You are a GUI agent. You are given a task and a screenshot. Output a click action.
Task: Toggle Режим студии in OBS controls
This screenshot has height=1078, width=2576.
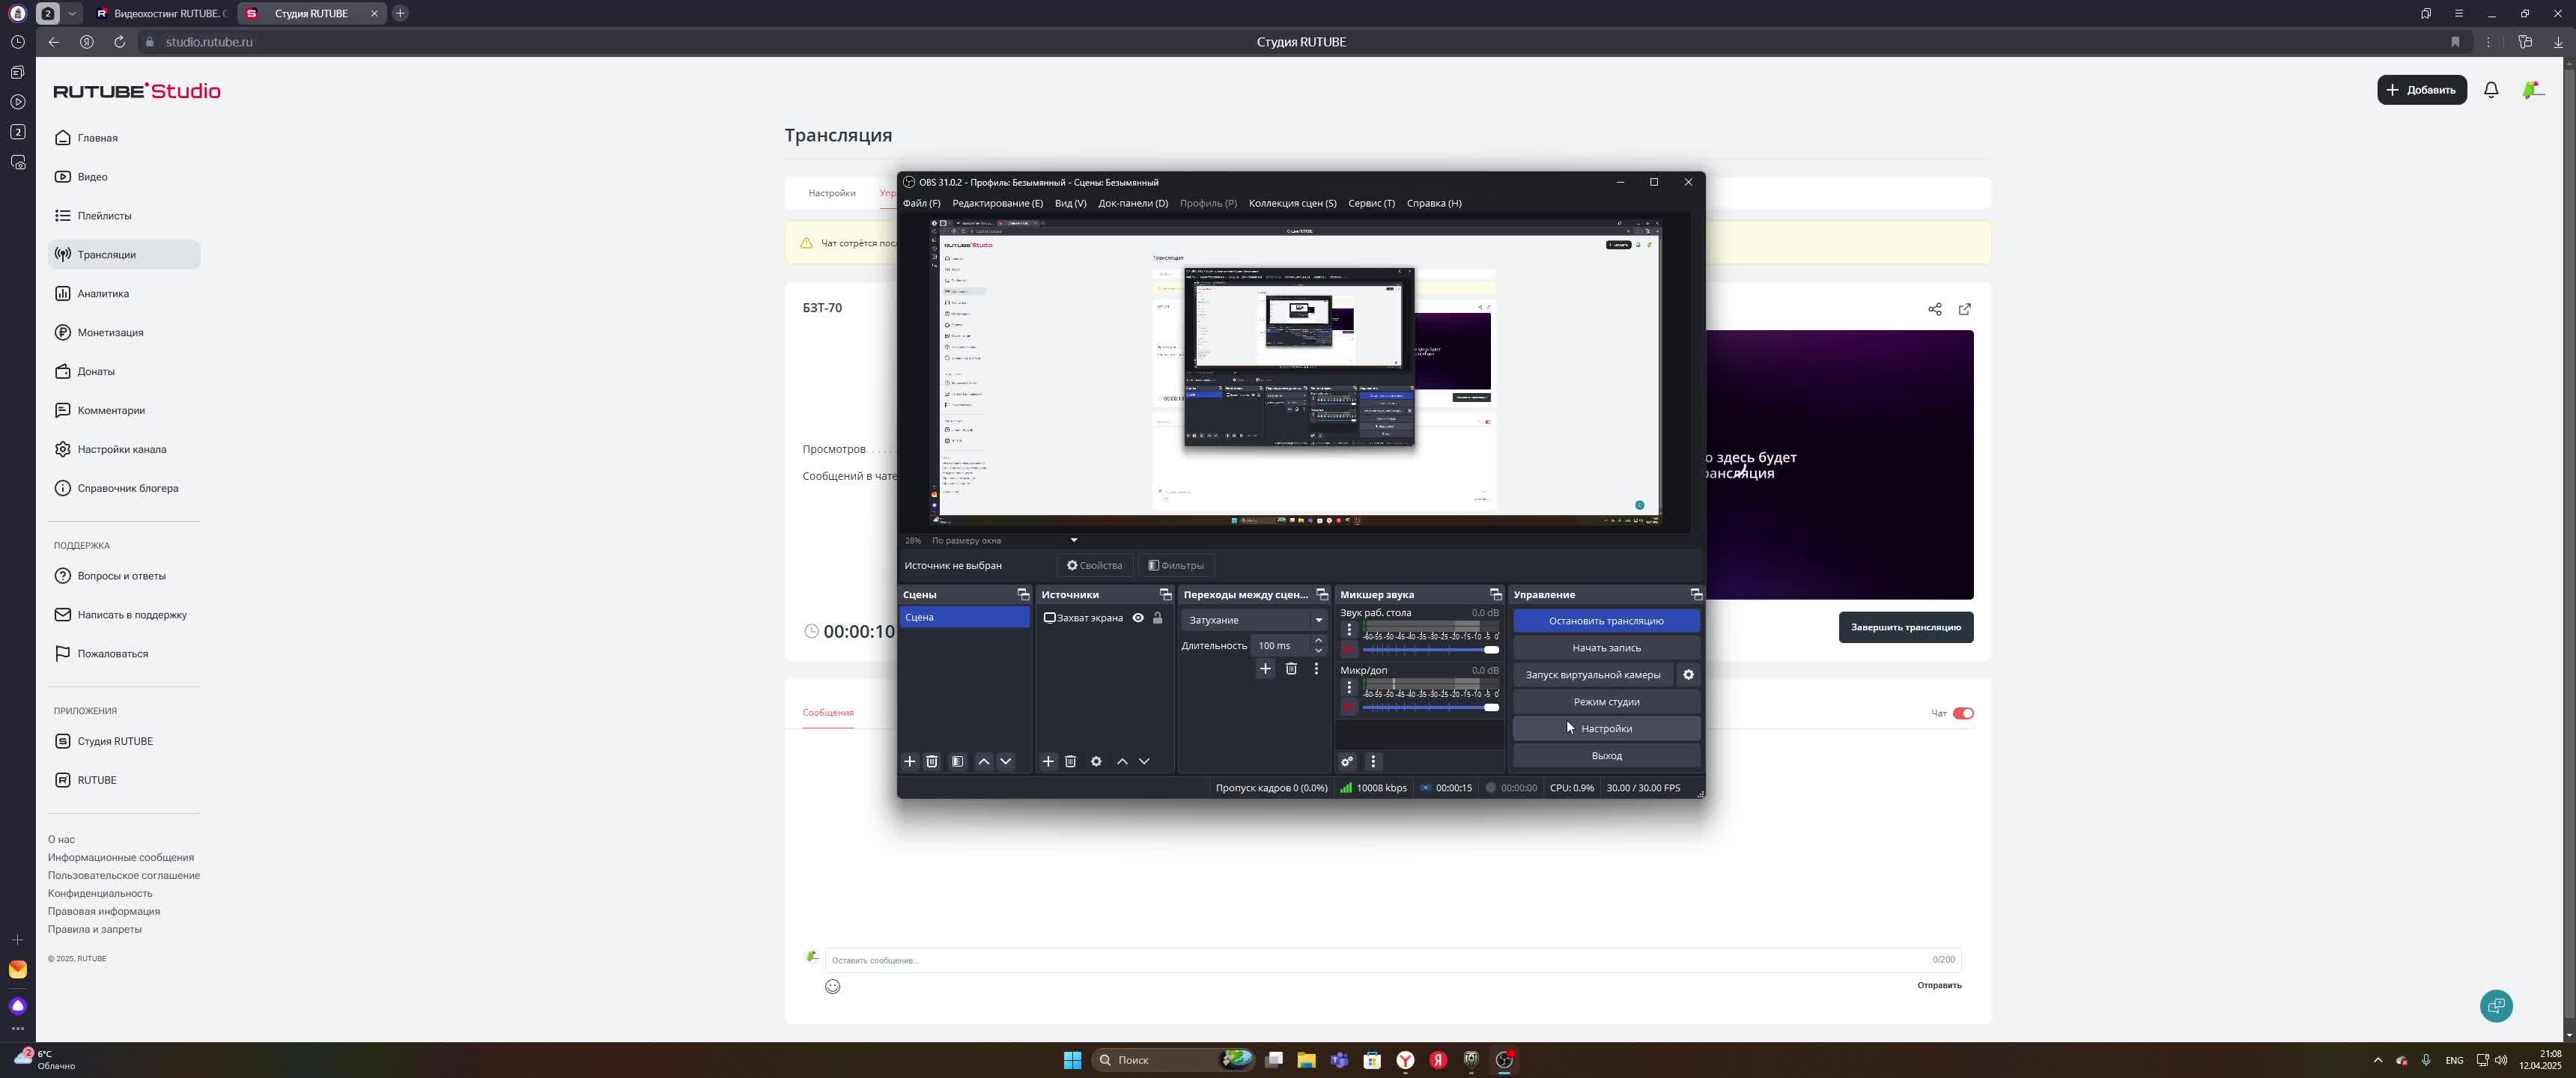point(1606,702)
